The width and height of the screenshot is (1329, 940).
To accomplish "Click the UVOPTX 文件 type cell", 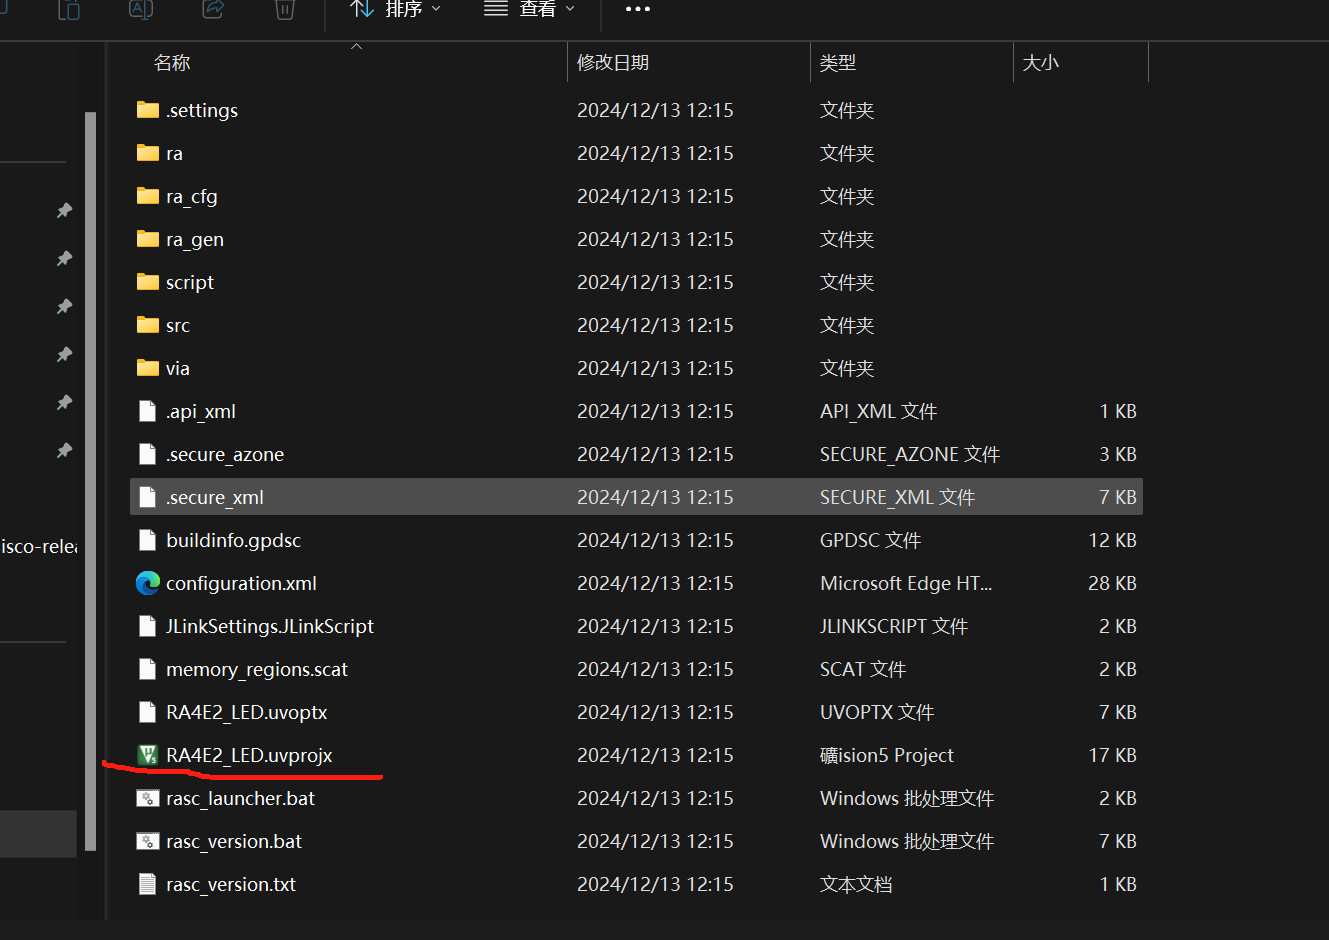I will (x=876, y=712).
